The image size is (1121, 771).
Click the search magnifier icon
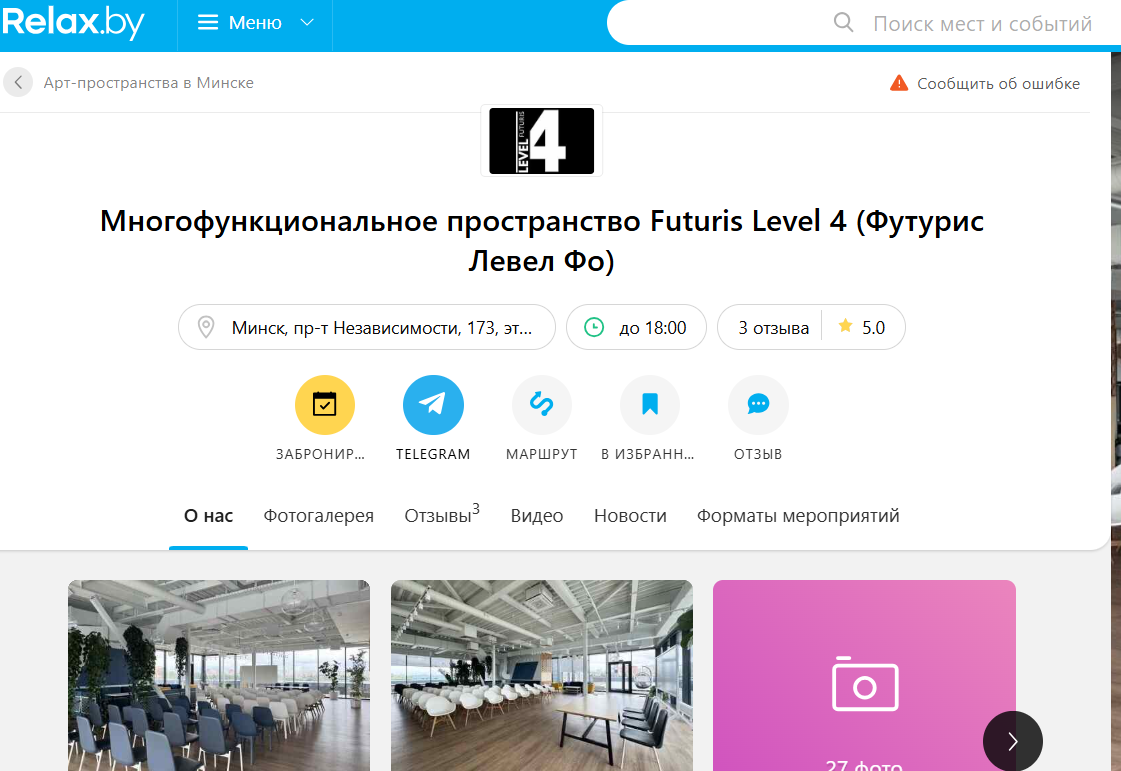pyautogui.click(x=844, y=23)
